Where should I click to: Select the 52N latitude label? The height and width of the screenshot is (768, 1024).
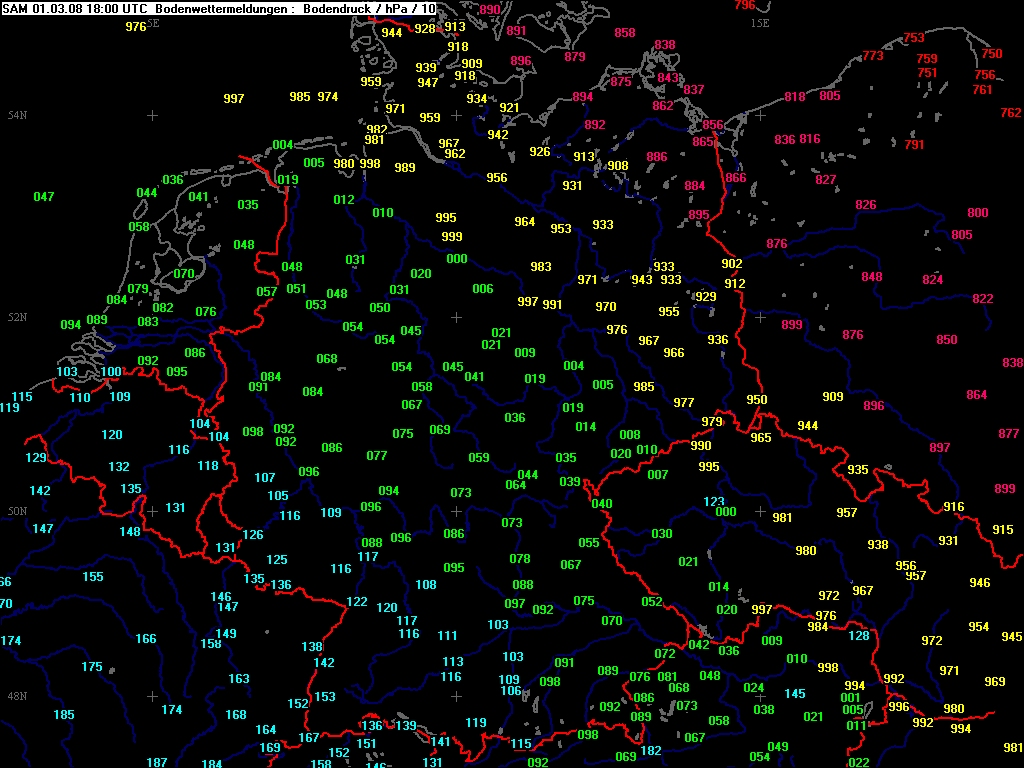click(x=17, y=317)
